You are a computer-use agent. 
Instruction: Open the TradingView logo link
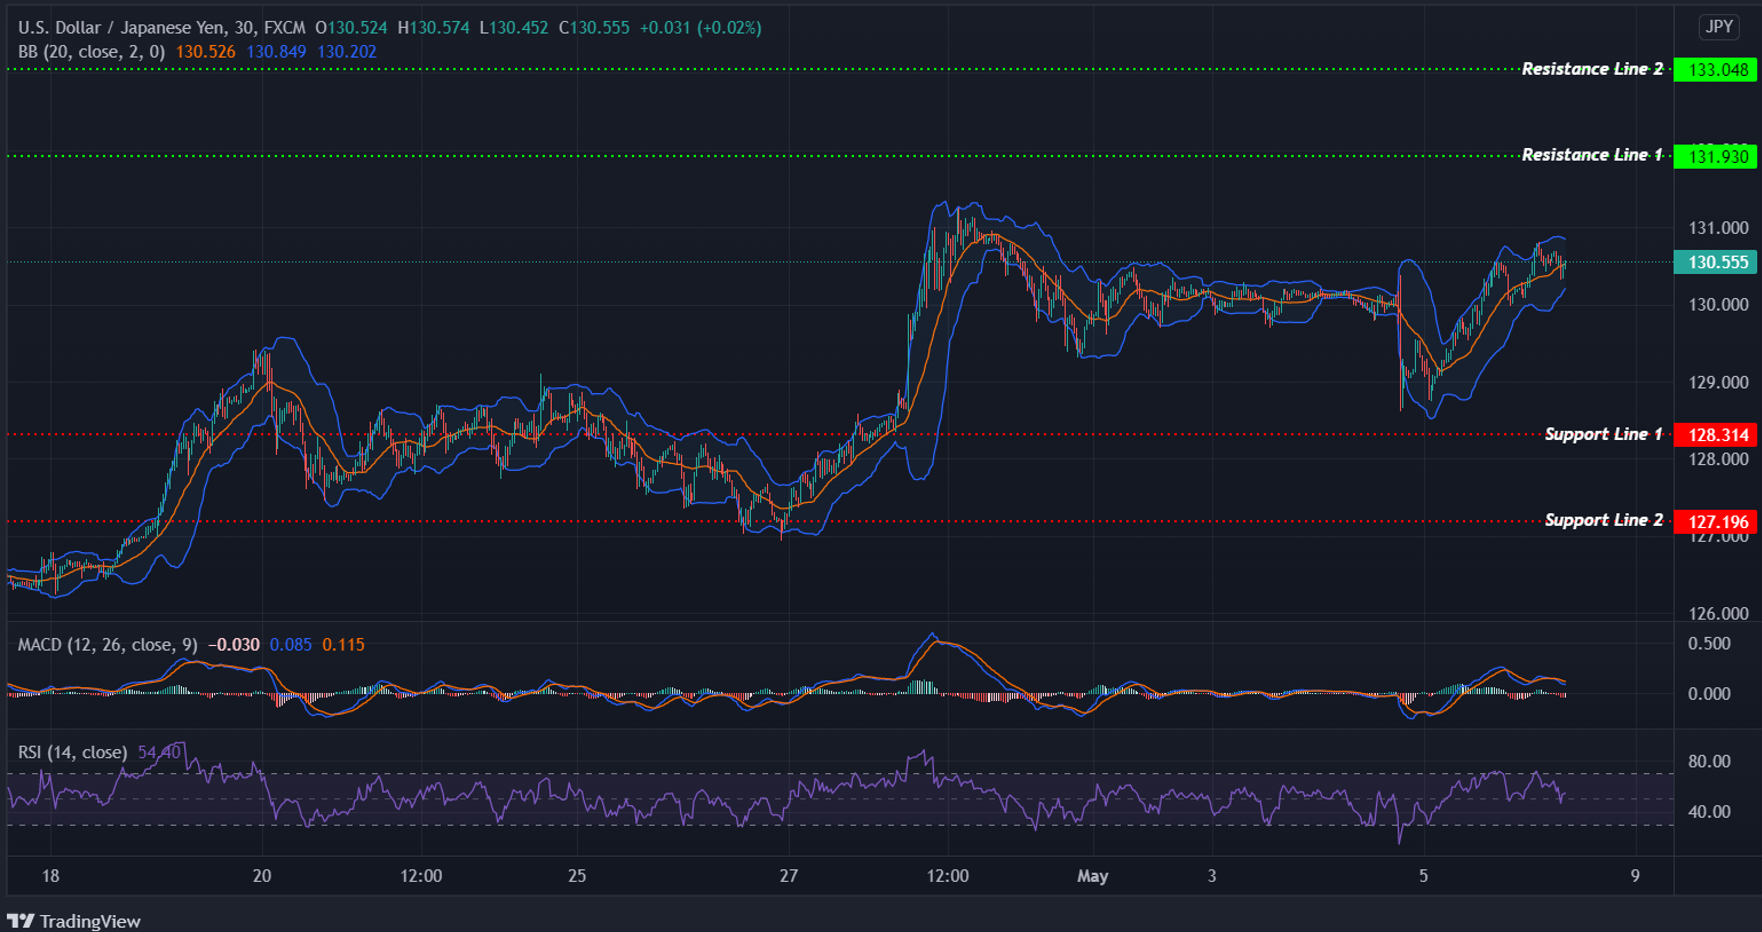click(75, 920)
